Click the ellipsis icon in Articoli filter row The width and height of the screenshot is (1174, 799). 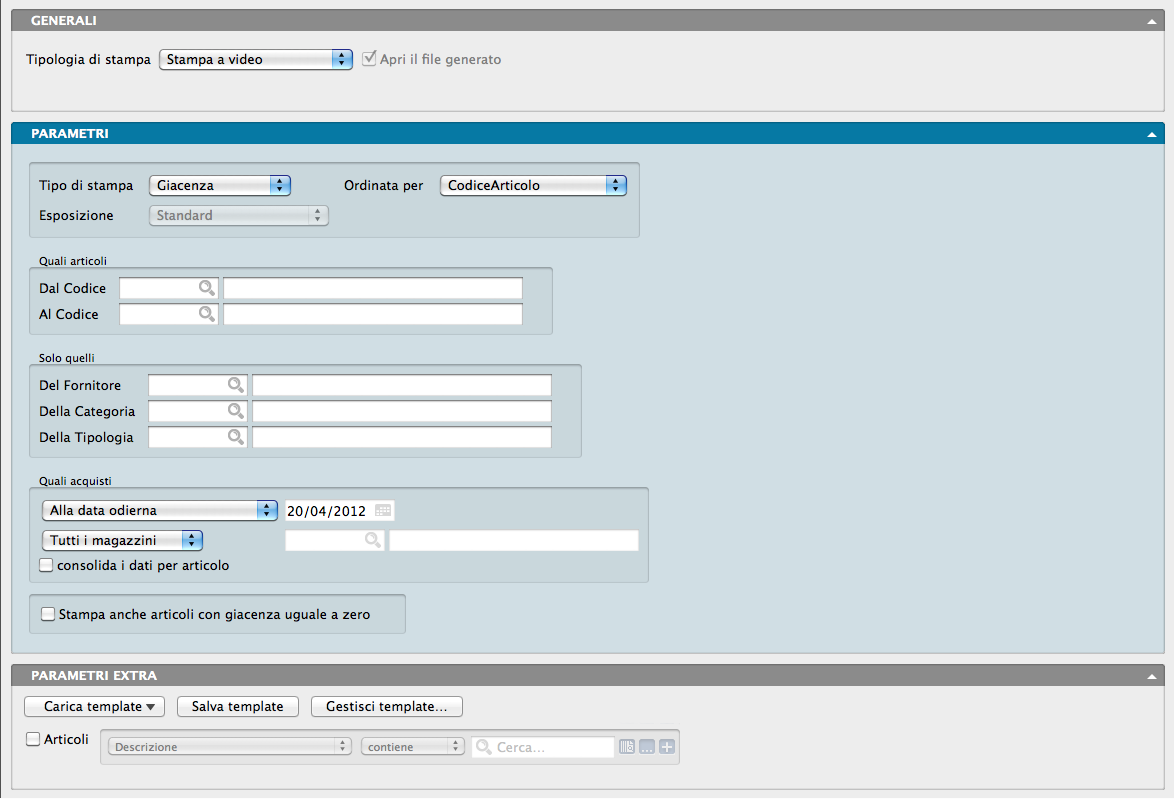[647, 747]
